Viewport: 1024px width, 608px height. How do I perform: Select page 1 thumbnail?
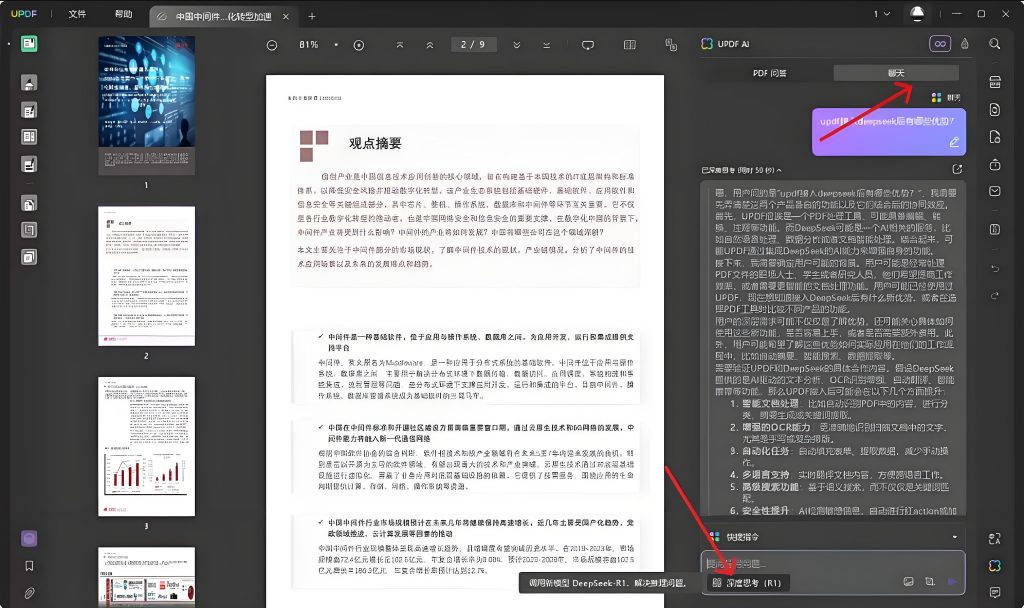[x=146, y=105]
